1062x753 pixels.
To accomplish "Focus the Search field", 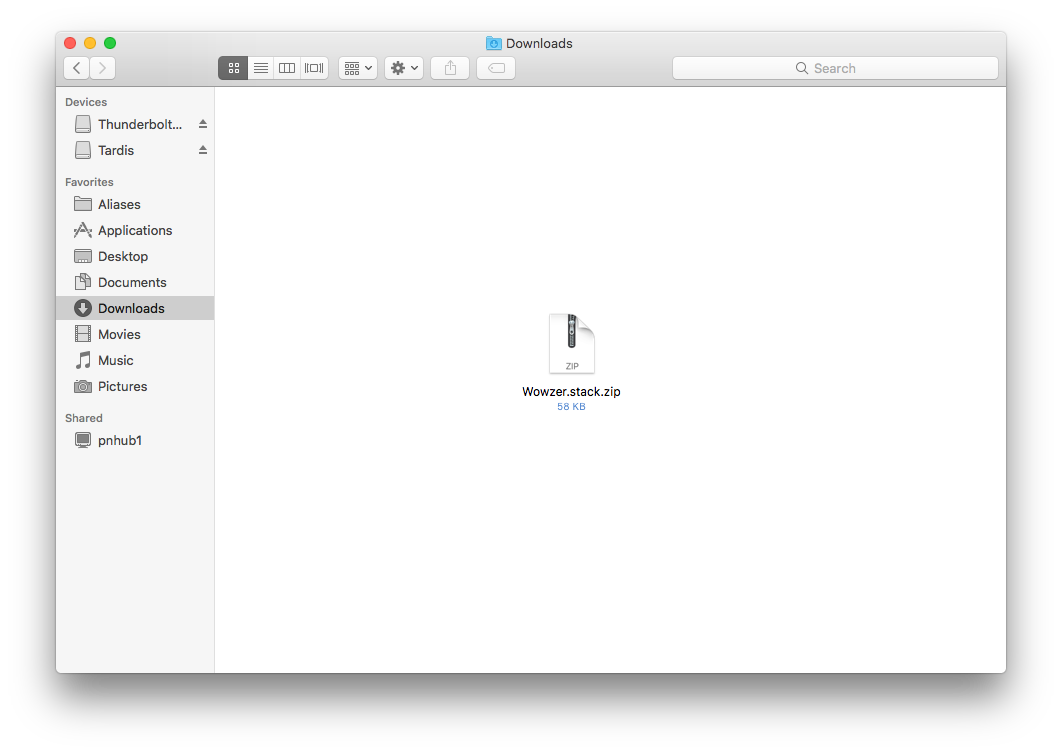I will (x=835, y=68).
